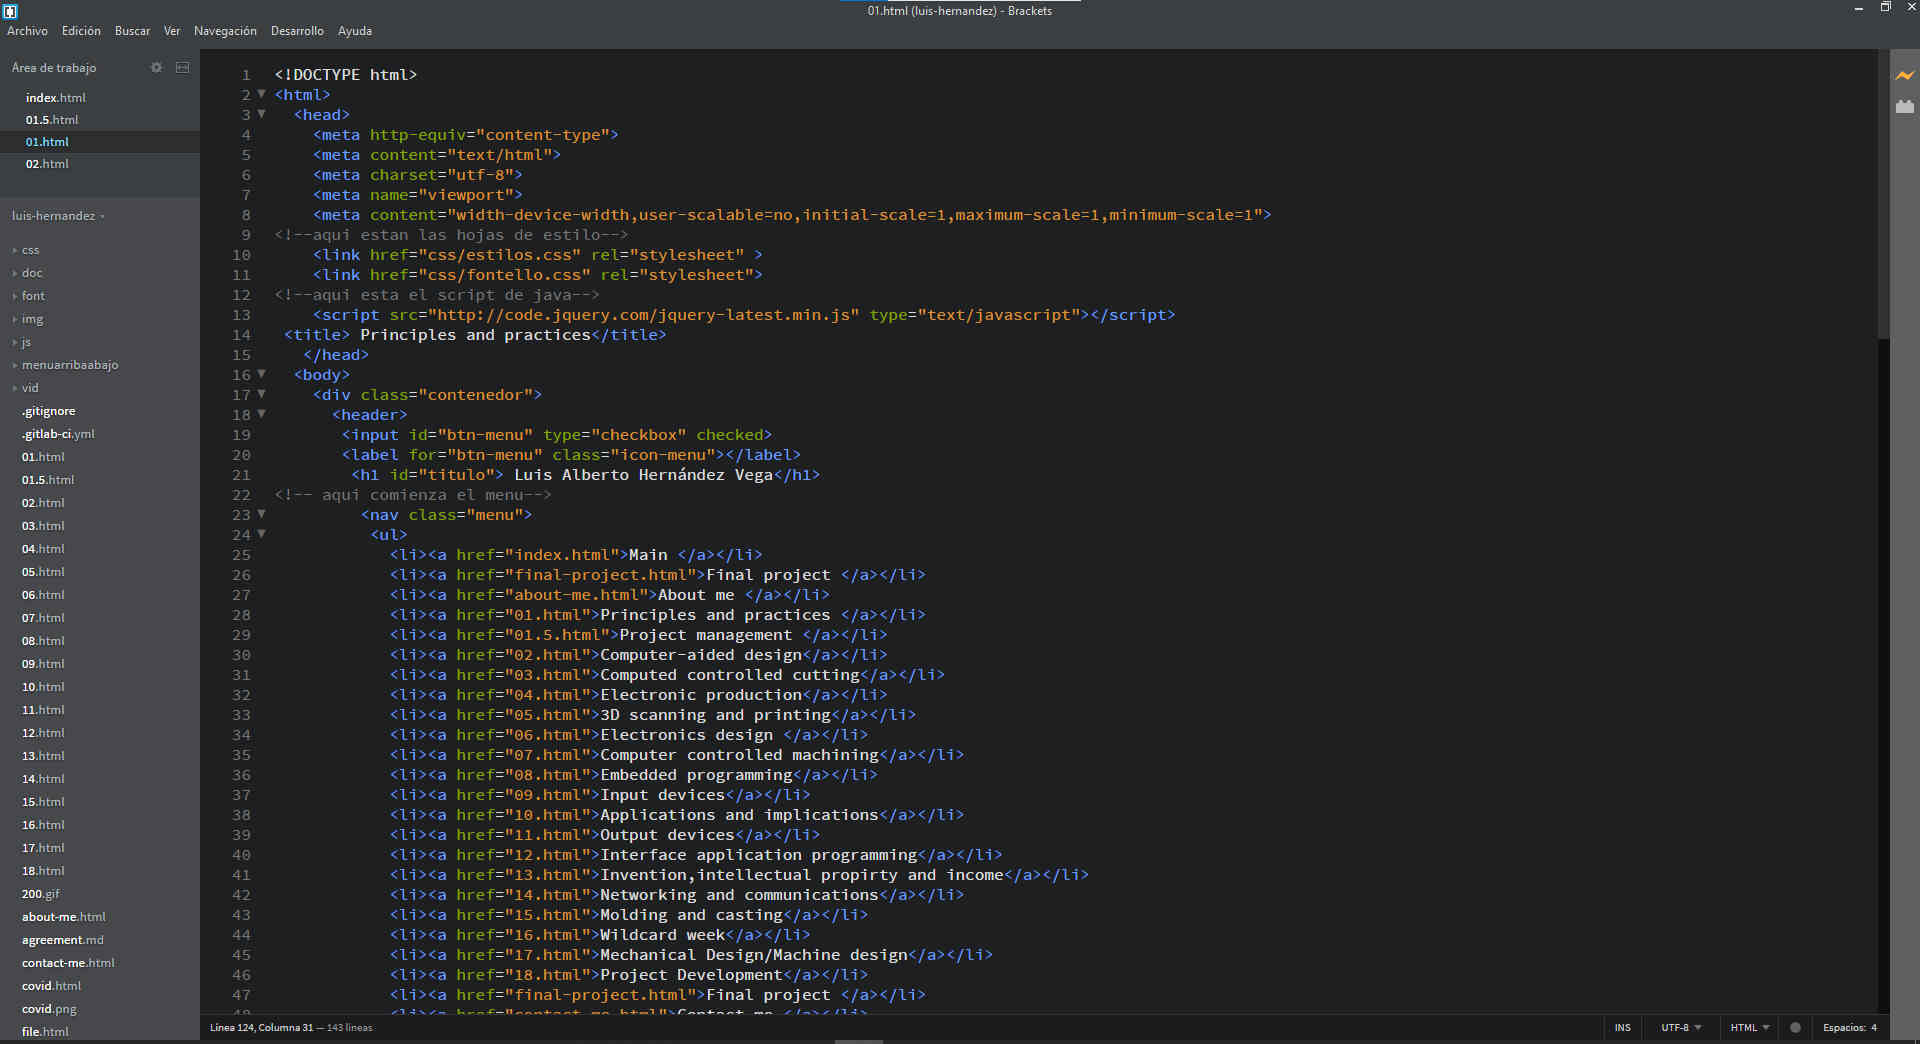The height and width of the screenshot is (1044, 1920).
Task: Click 'Área de trabajo' header
Action: (x=54, y=68)
